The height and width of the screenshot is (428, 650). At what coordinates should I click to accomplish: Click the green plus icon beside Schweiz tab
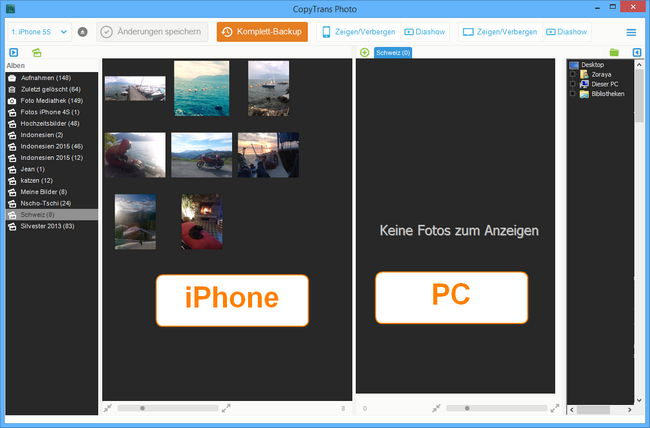[364, 52]
